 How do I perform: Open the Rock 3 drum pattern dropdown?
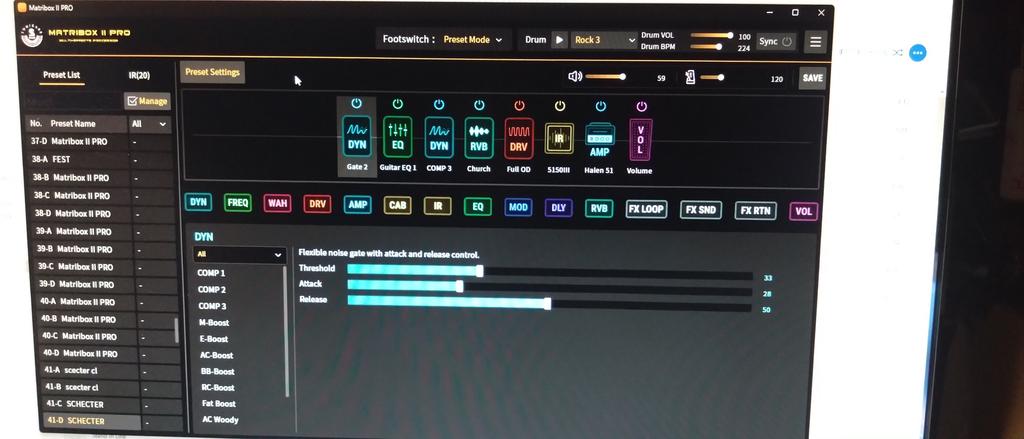[x=604, y=40]
